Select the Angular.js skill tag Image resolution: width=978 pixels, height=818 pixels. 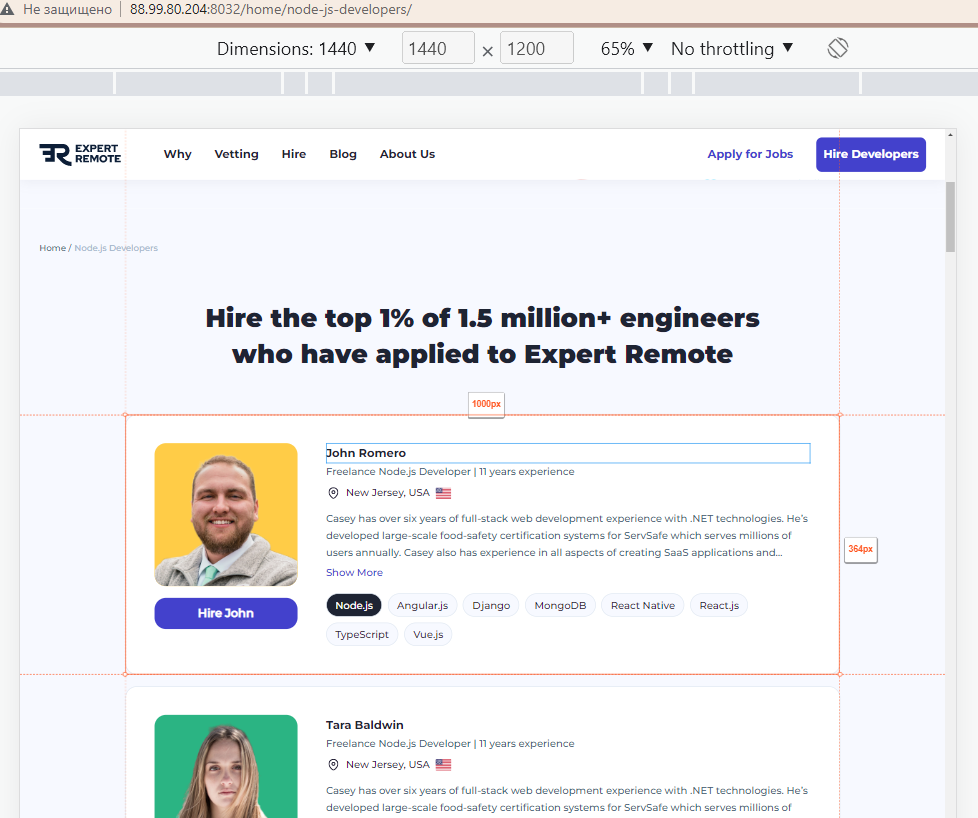(422, 605)
